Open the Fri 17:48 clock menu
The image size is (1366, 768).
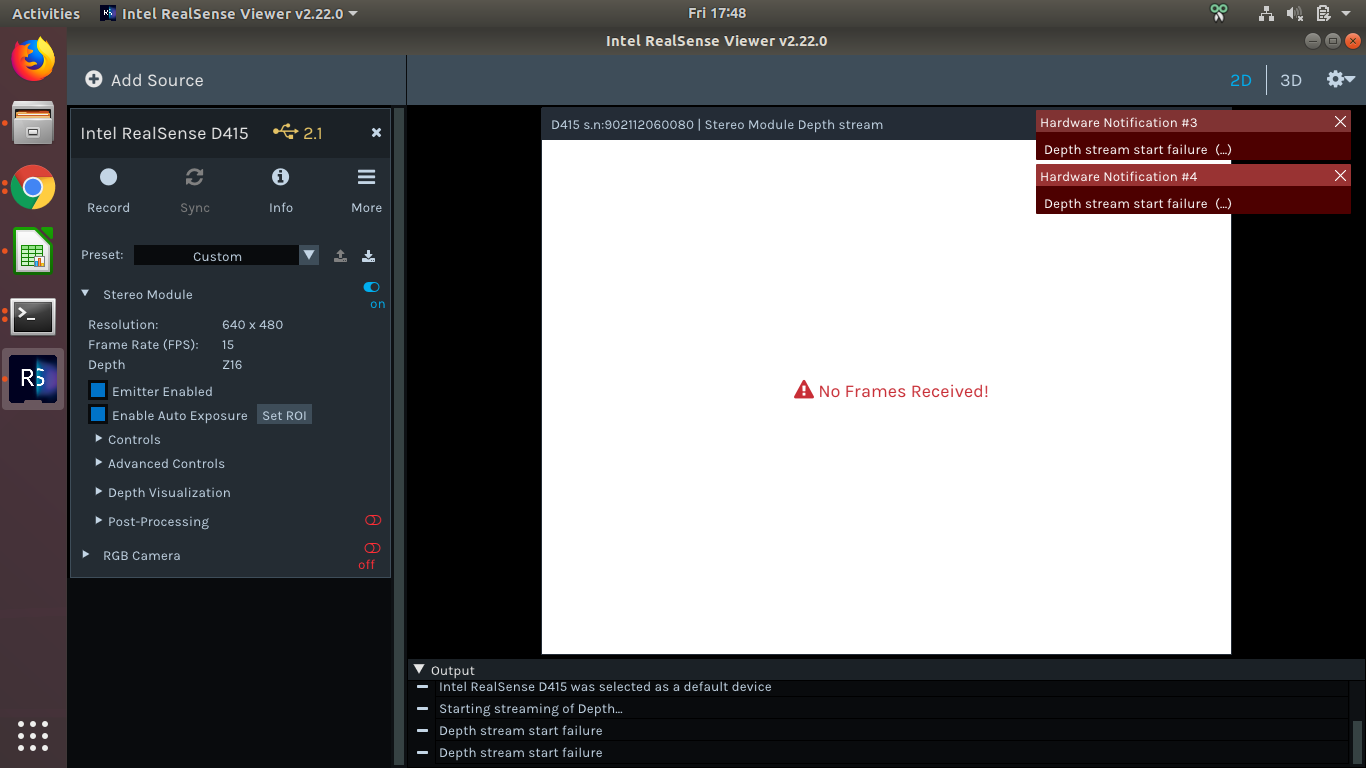(717, 13)
